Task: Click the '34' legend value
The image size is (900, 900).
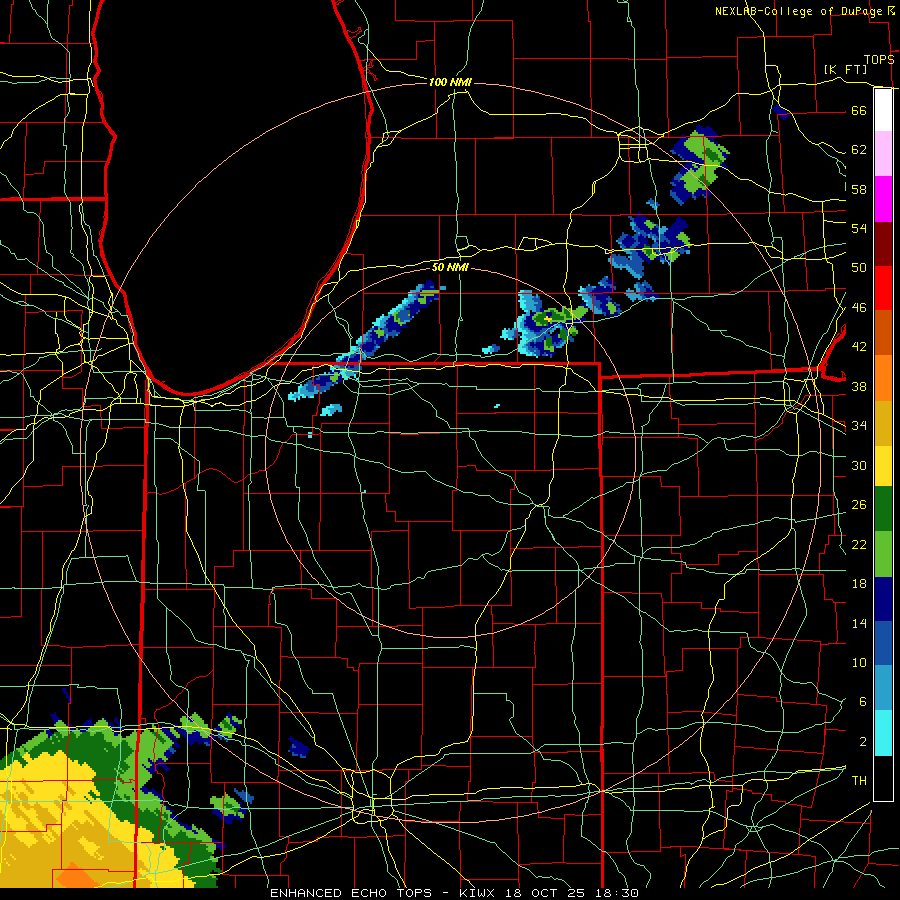Action: point(859,426)
